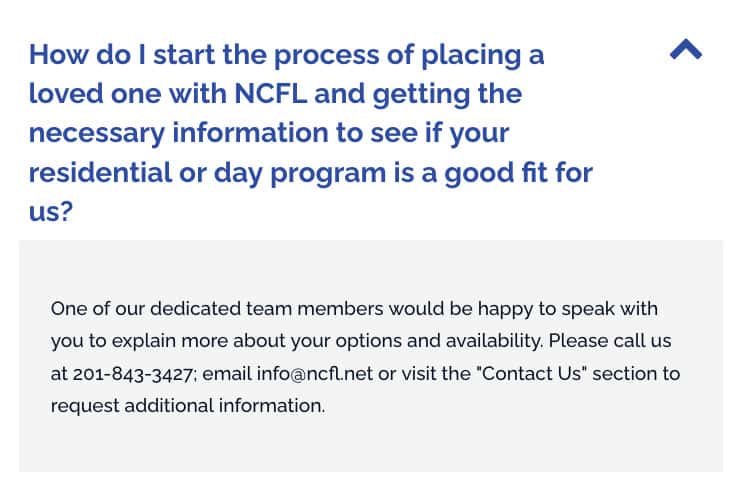Click the answer's first line "One of our dedicated"

pos(145,309)
